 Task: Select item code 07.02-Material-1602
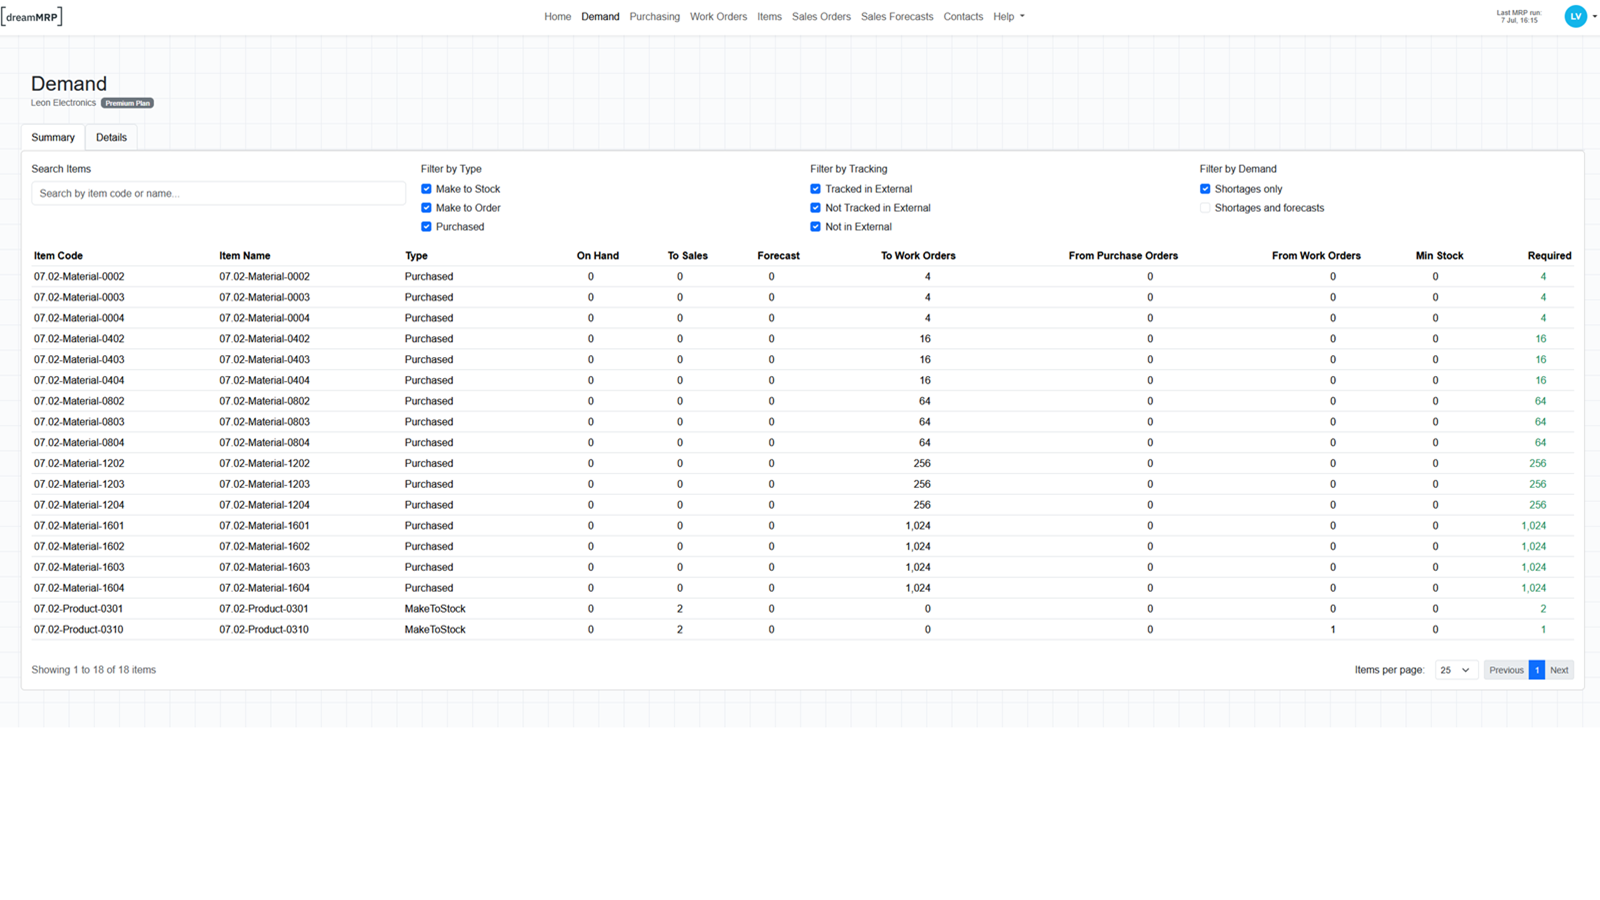(79, 547)
